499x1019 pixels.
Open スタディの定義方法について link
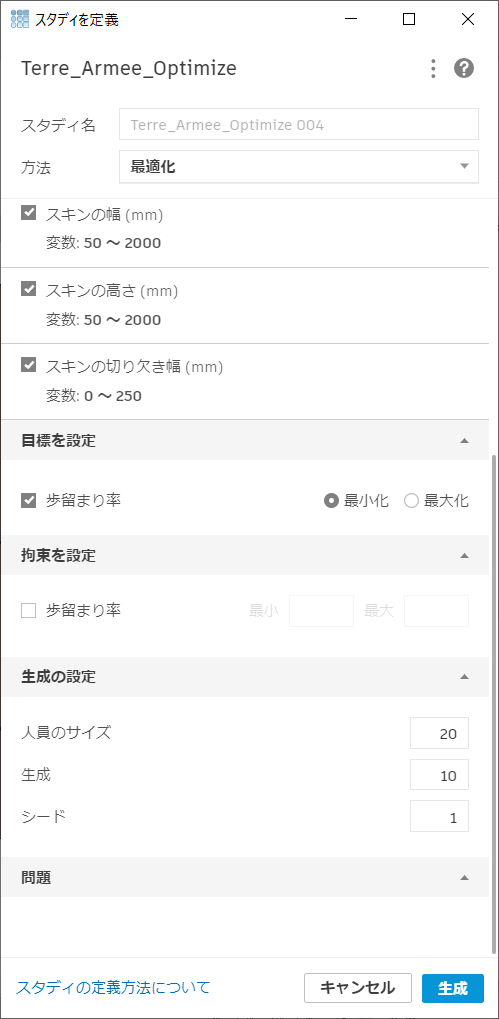(113, 988)
